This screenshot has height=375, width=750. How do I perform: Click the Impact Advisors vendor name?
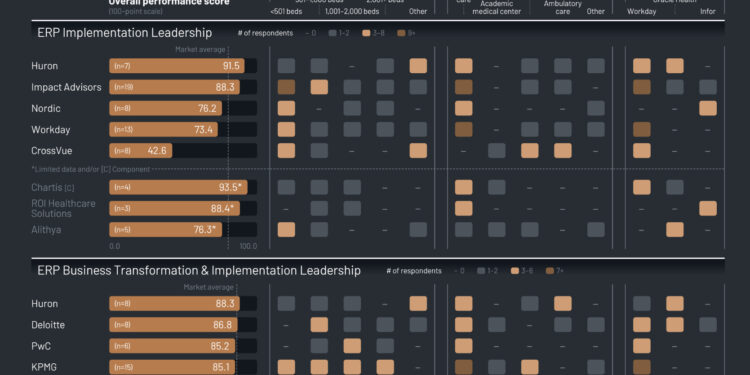pyautogui.click(x=66, y=87)
